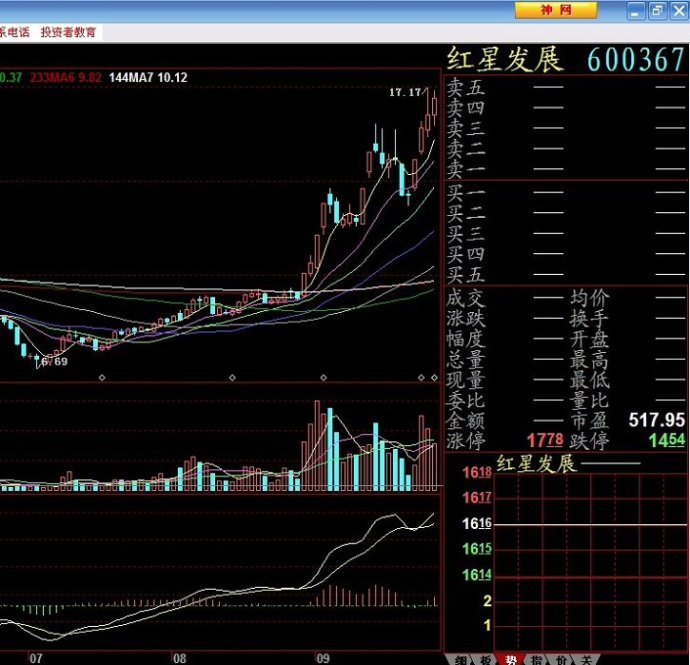This screenshot has width=690, height=665.
Task: Click the 总量 label
Action: coord(466,360)
